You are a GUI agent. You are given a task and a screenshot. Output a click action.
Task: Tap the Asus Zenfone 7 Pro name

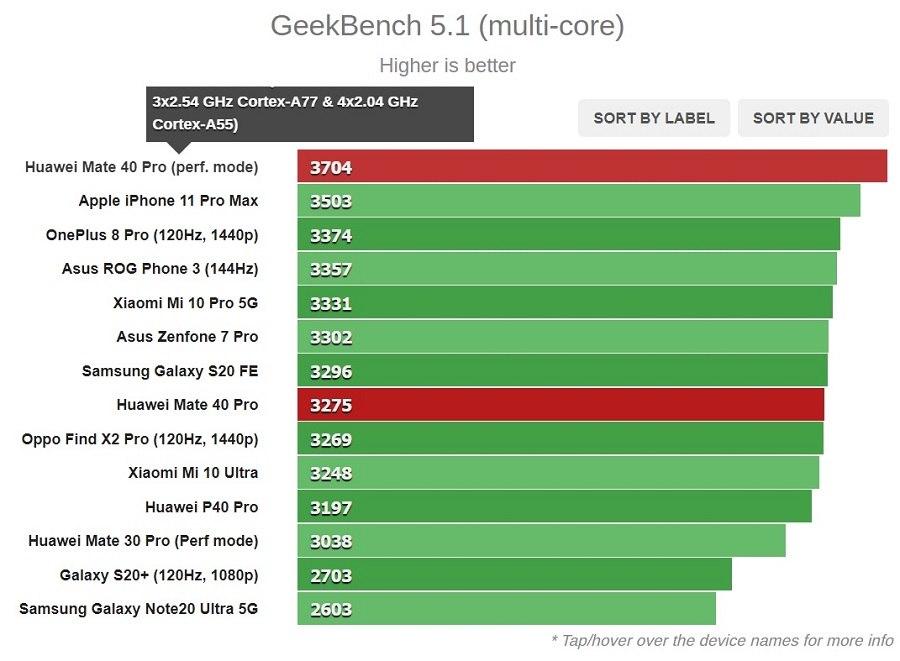(x=187, y=337)
